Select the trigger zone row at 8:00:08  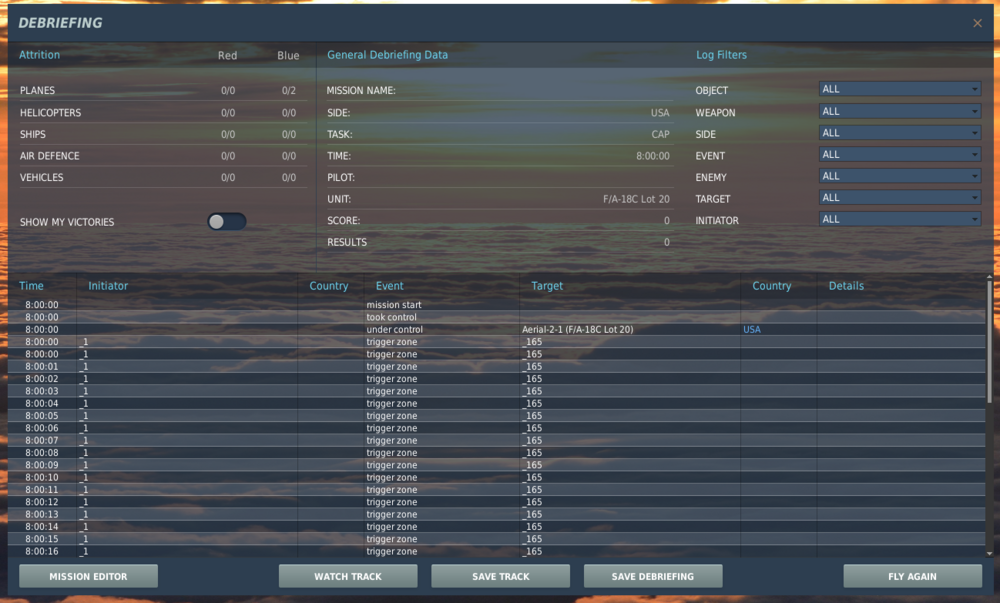[x=496, y=453]
